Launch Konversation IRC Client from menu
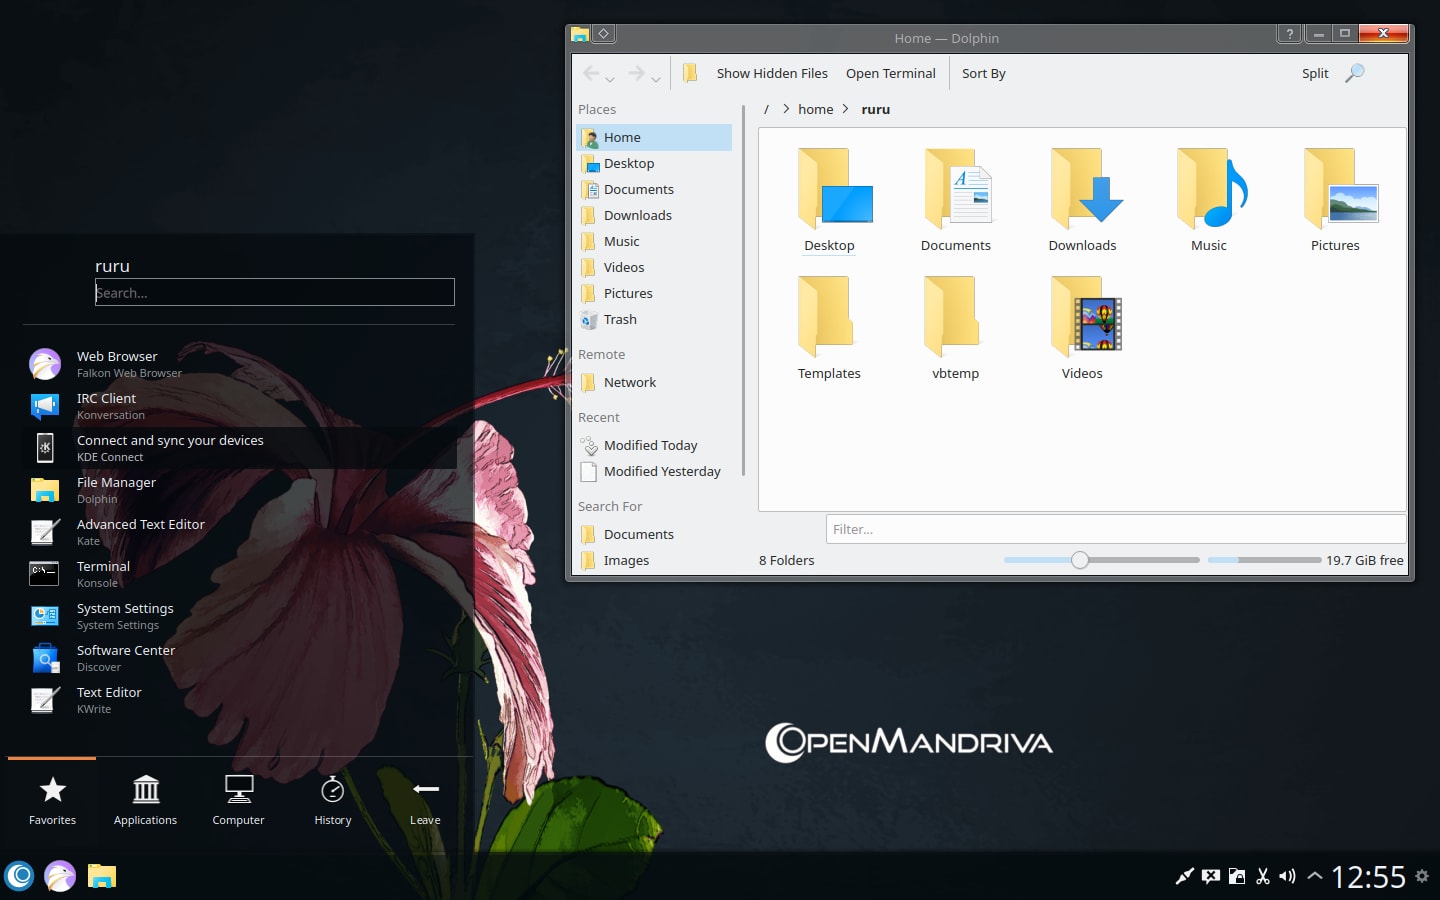The height and width of the screenshot is (900, 1440). click(x=106, y=406)
